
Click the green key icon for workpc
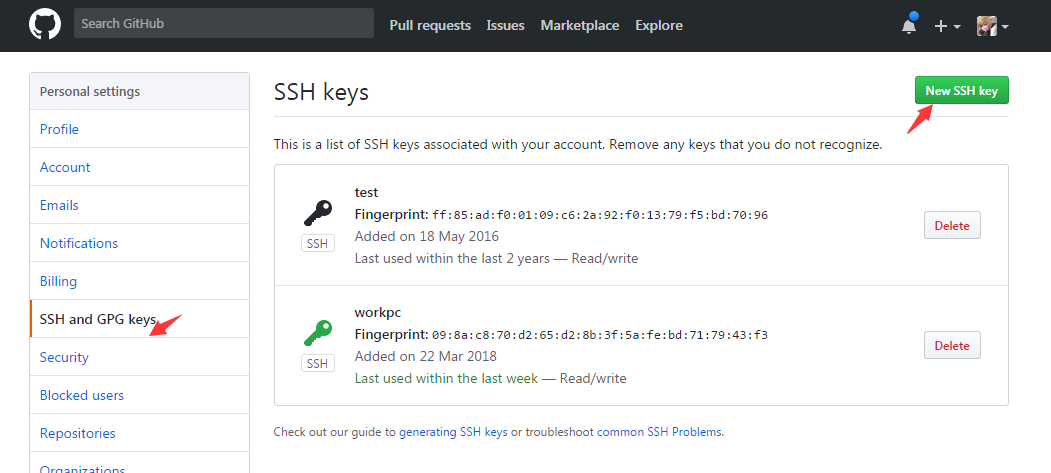[318, 332]
